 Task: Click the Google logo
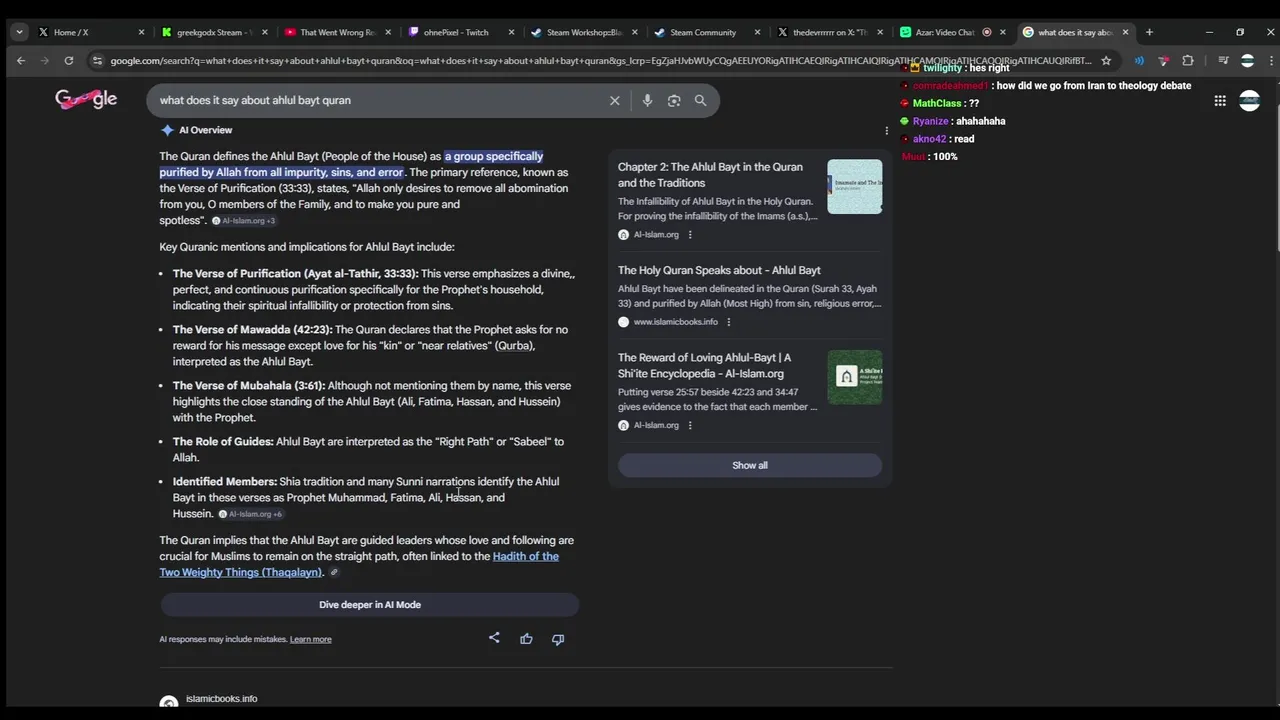(86, 99)
